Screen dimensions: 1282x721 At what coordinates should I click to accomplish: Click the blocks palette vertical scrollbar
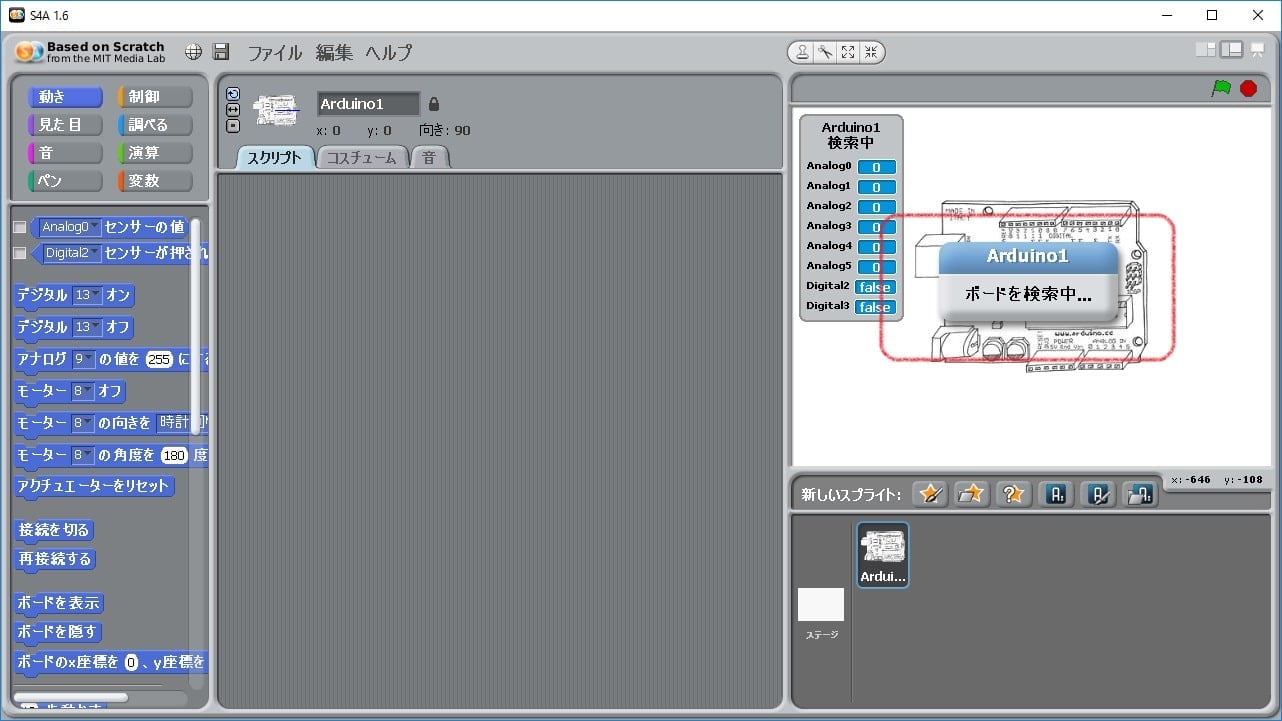point(195,325)
